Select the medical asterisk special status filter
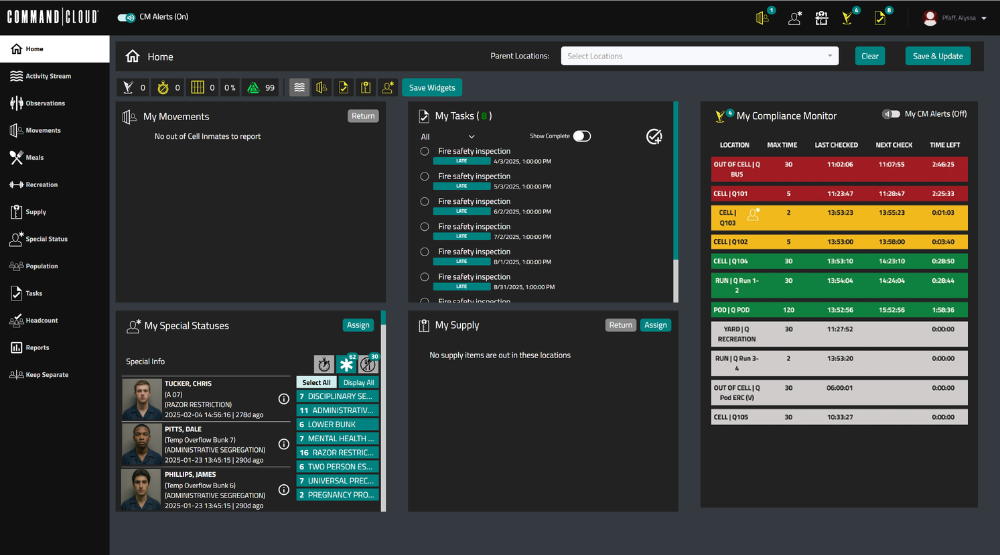The image size is (1000, 555). click(347, 364)
